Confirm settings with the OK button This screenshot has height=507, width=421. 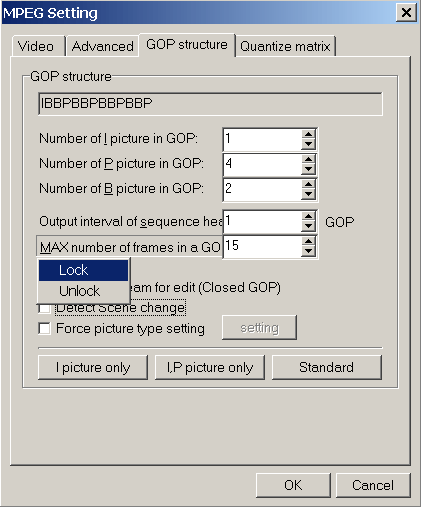coord(293,485)
